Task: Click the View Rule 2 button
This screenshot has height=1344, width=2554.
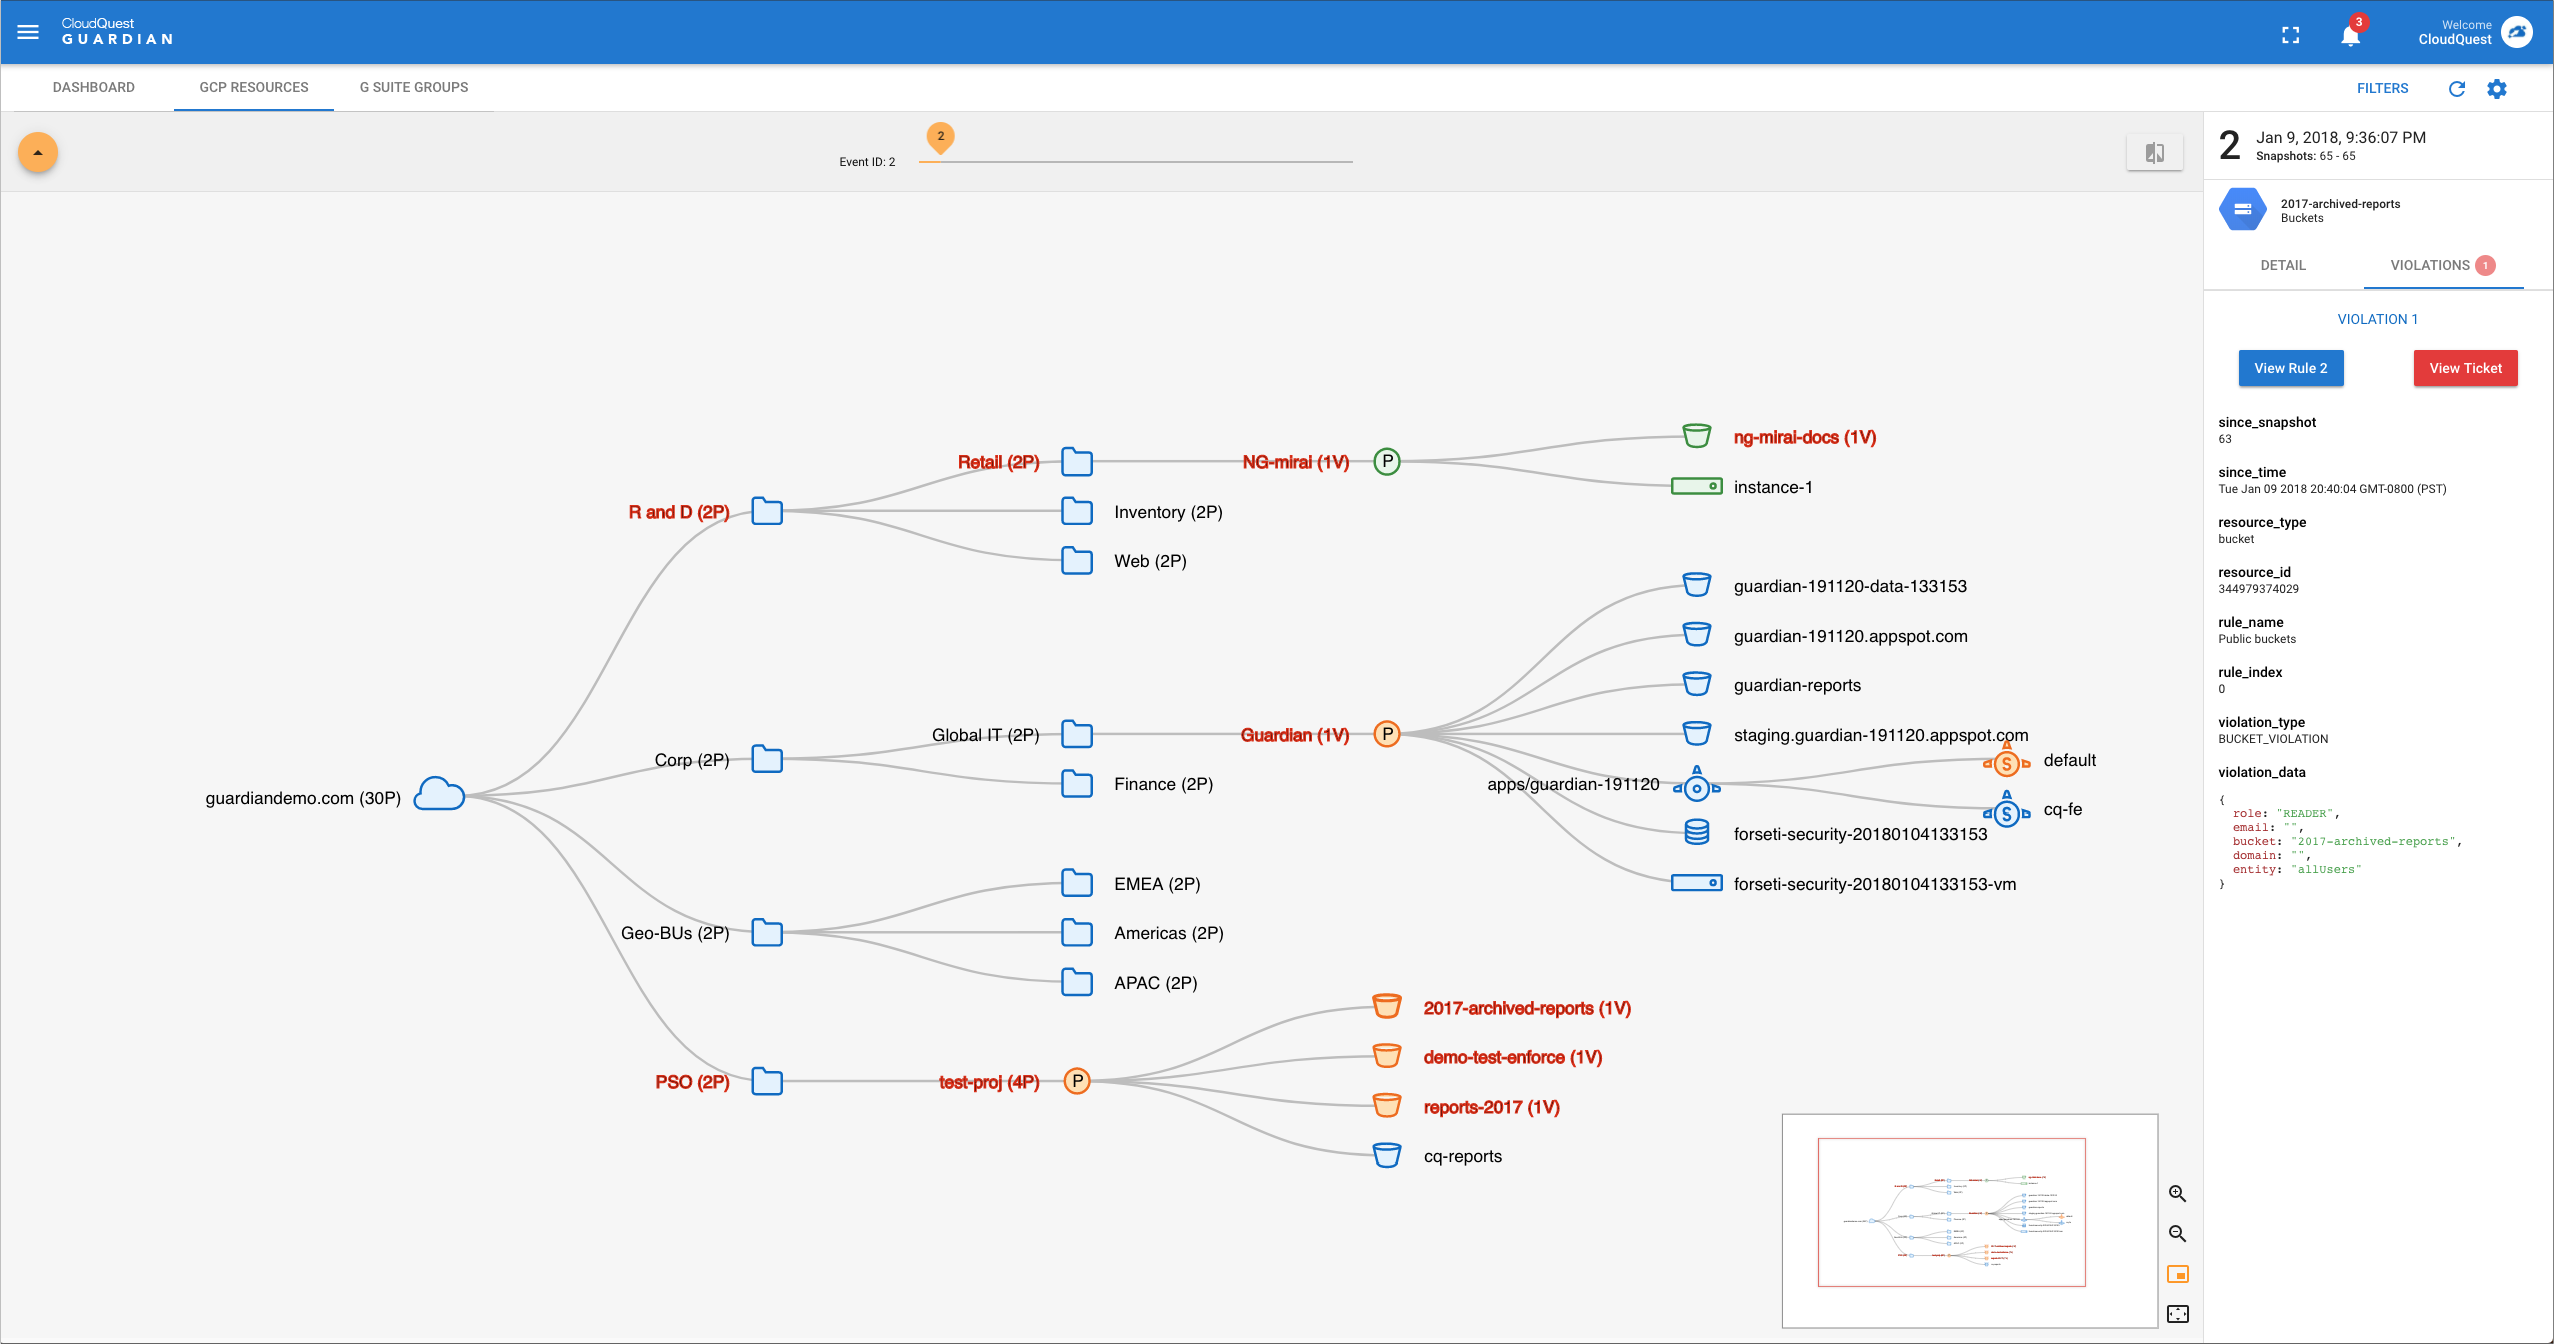Action: (2291, 368)
